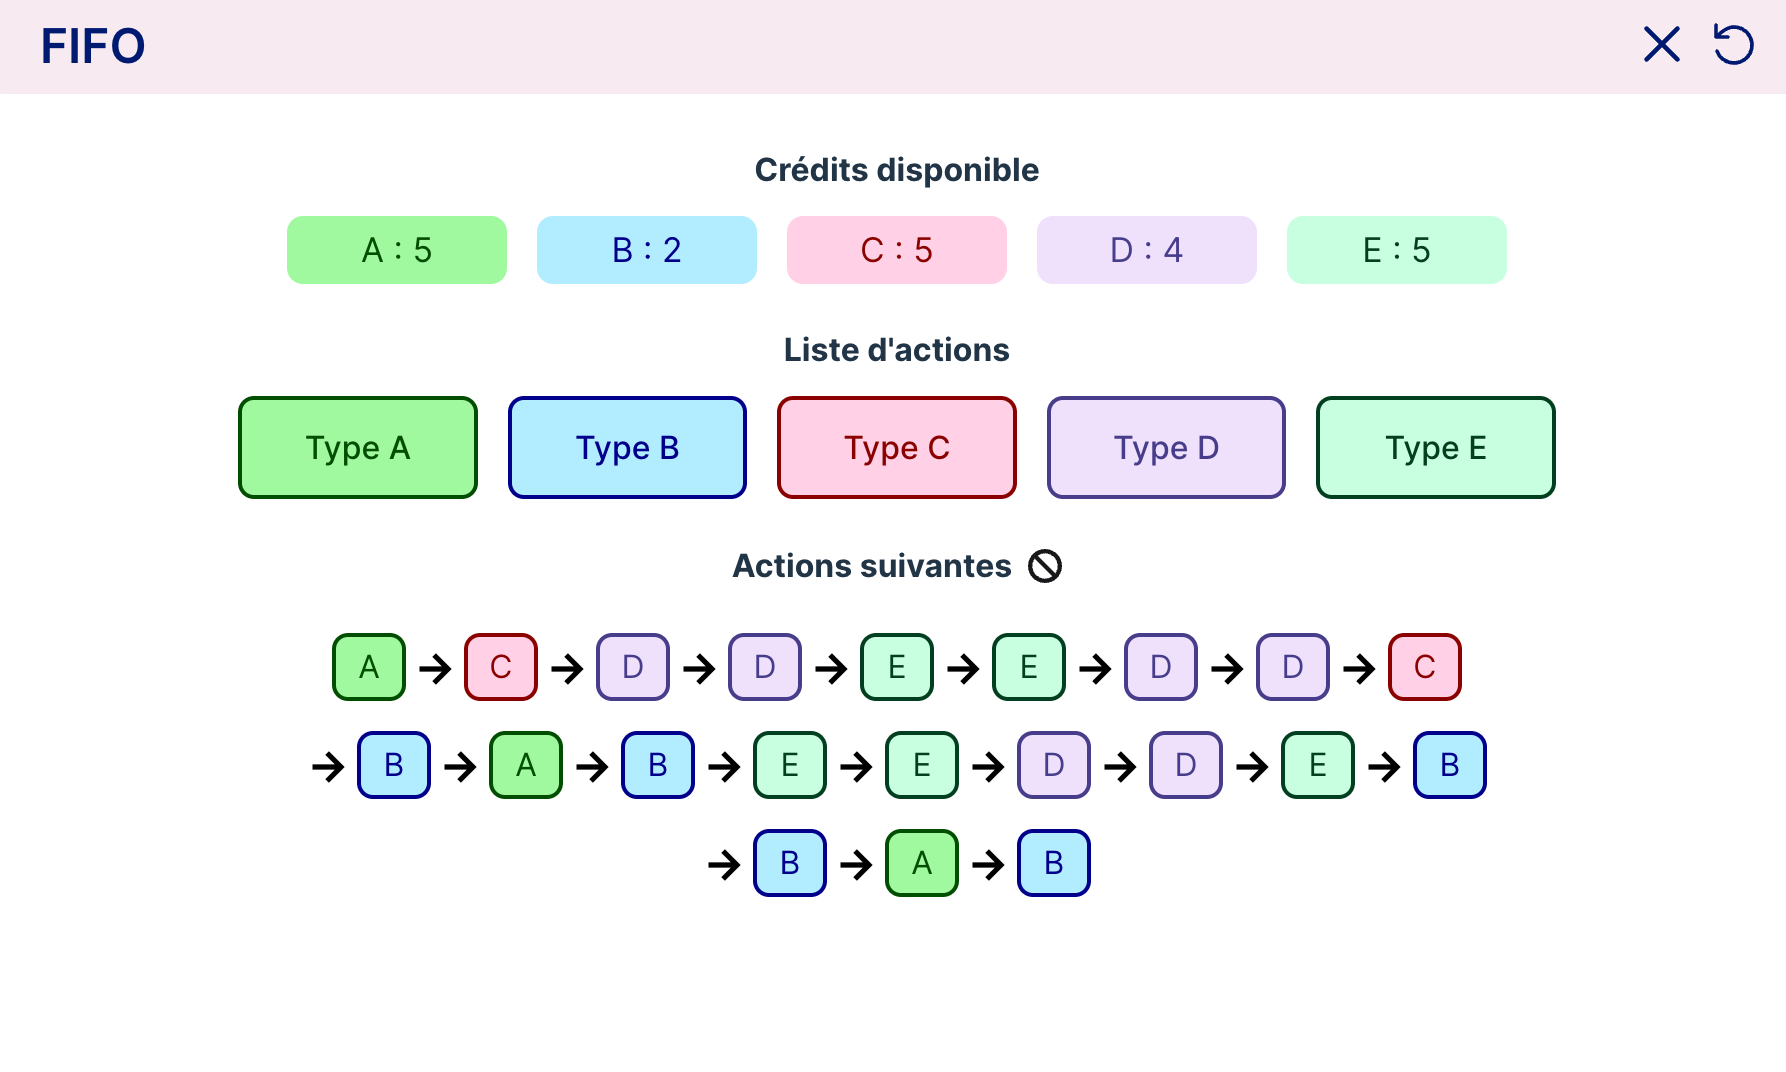Click the Type C action button
Viewport: 1786px width, 1072px height.
(x=897, y=447)
